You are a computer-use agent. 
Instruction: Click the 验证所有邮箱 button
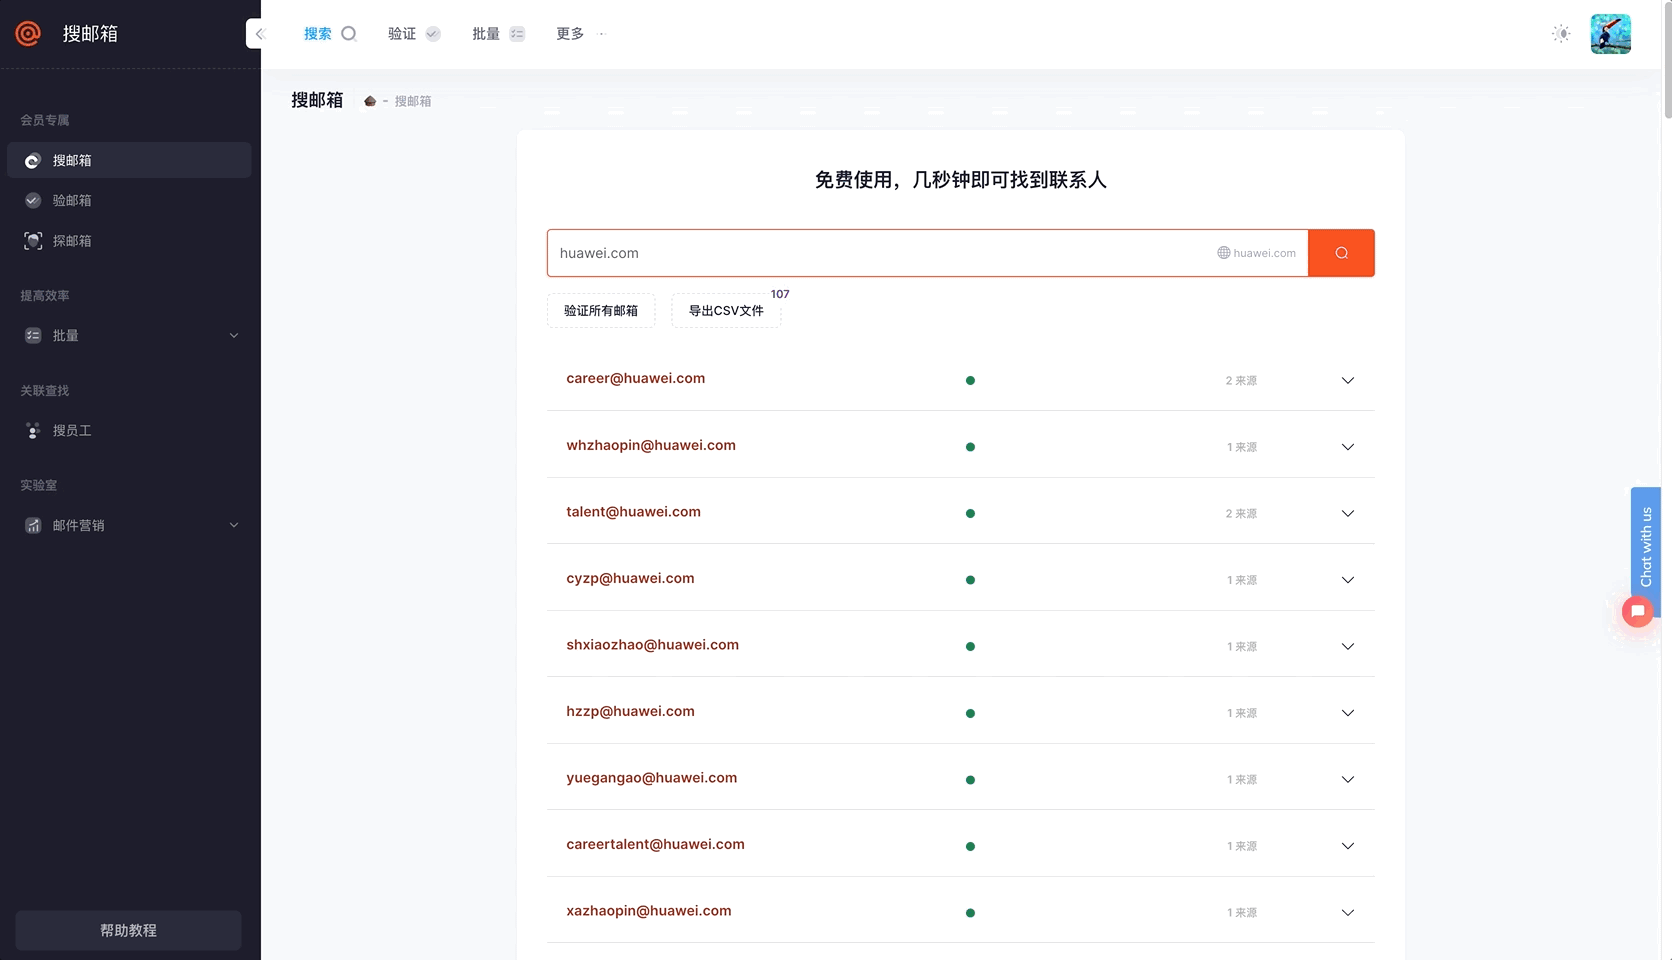click(601, 310)
